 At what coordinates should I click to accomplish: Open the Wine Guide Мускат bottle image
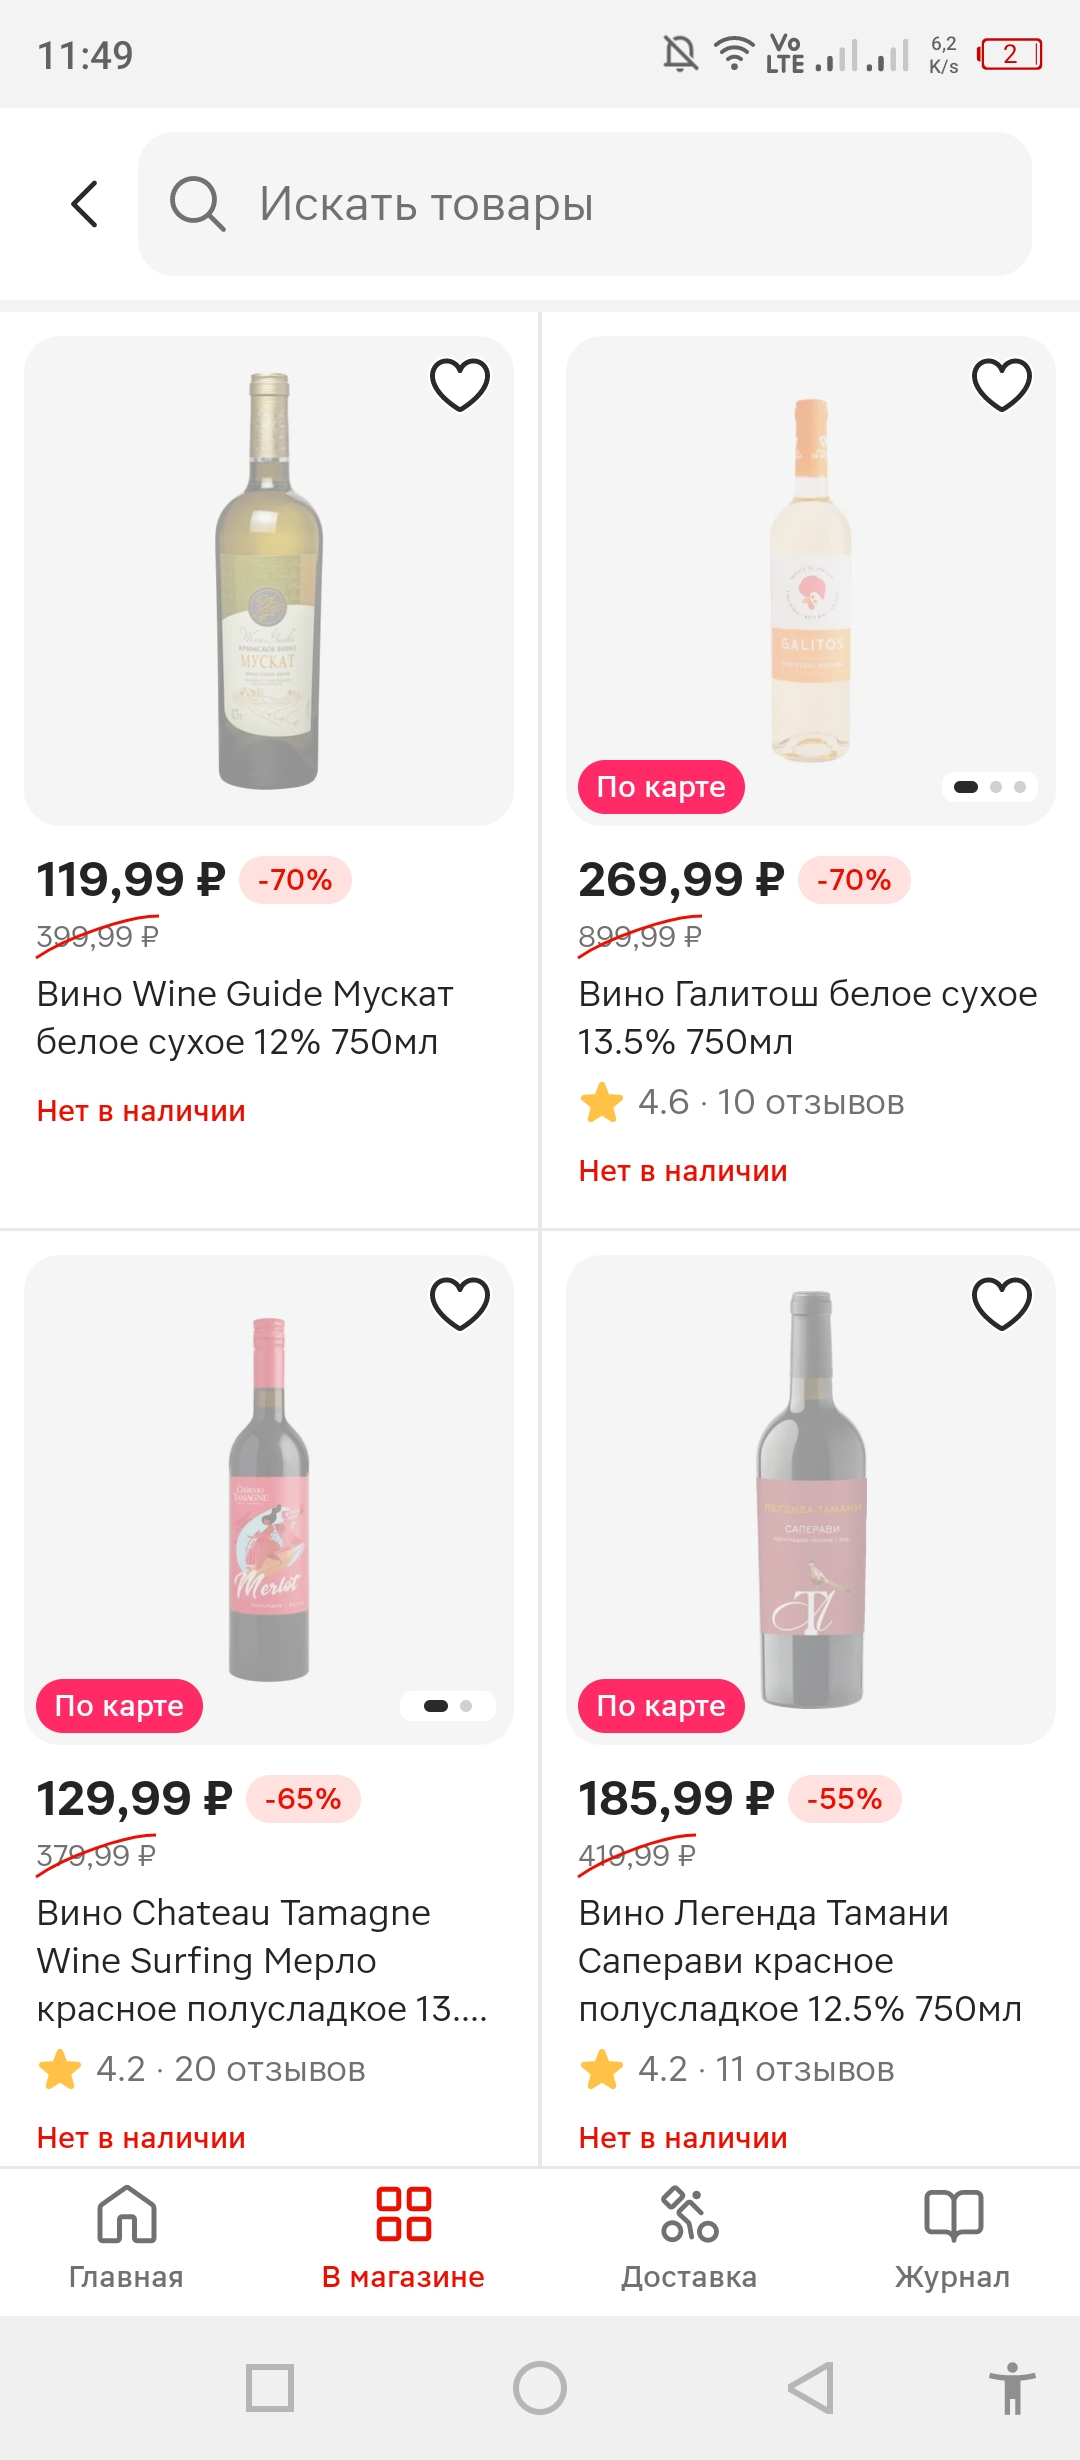(x=269, y=581)
